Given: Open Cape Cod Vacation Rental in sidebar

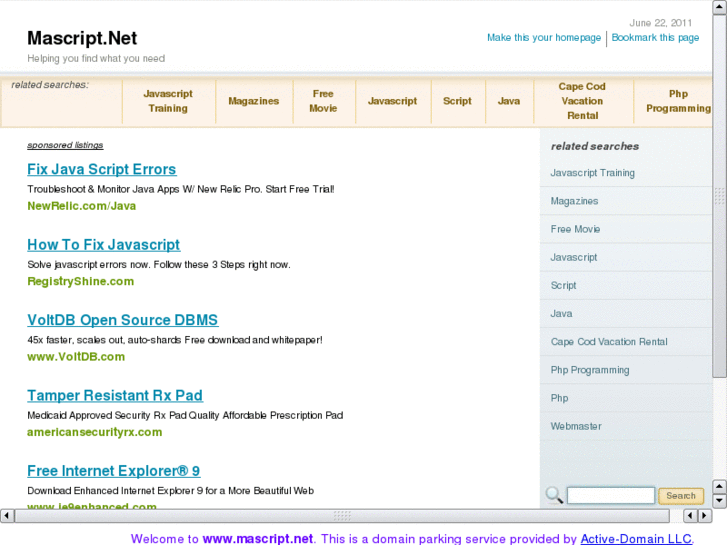Looking at the screenshot, I should [x=609, y=342].
